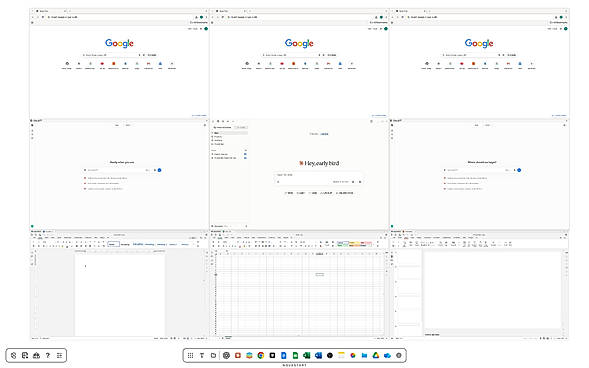Open the app grid launcher in the dock
Screen dimensions: 589x368
(x=190, y=355)
